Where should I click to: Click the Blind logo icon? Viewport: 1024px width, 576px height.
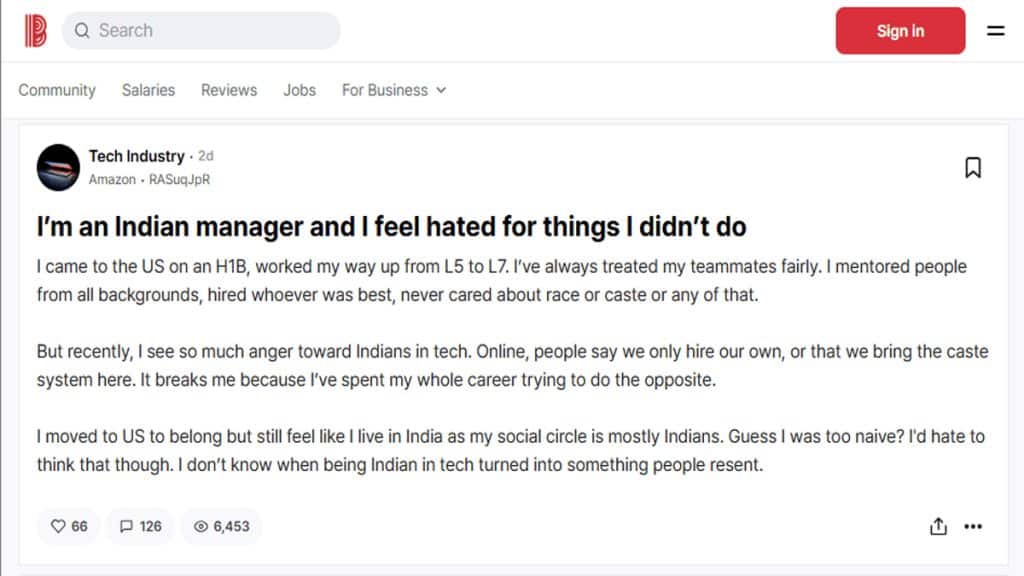tap(36, 31)
